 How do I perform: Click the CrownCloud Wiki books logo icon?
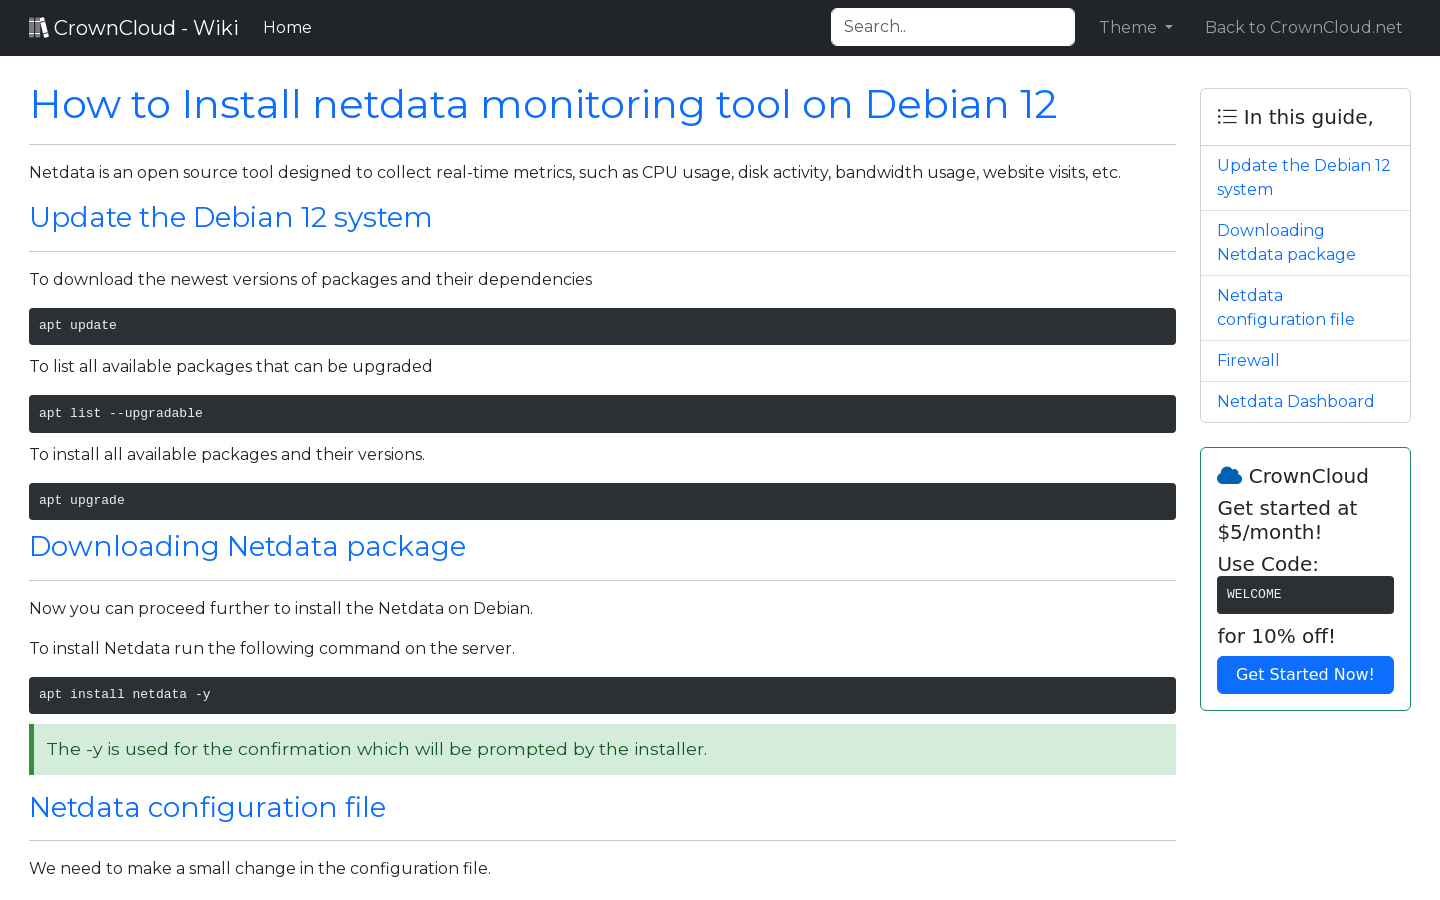pos(39,28)
